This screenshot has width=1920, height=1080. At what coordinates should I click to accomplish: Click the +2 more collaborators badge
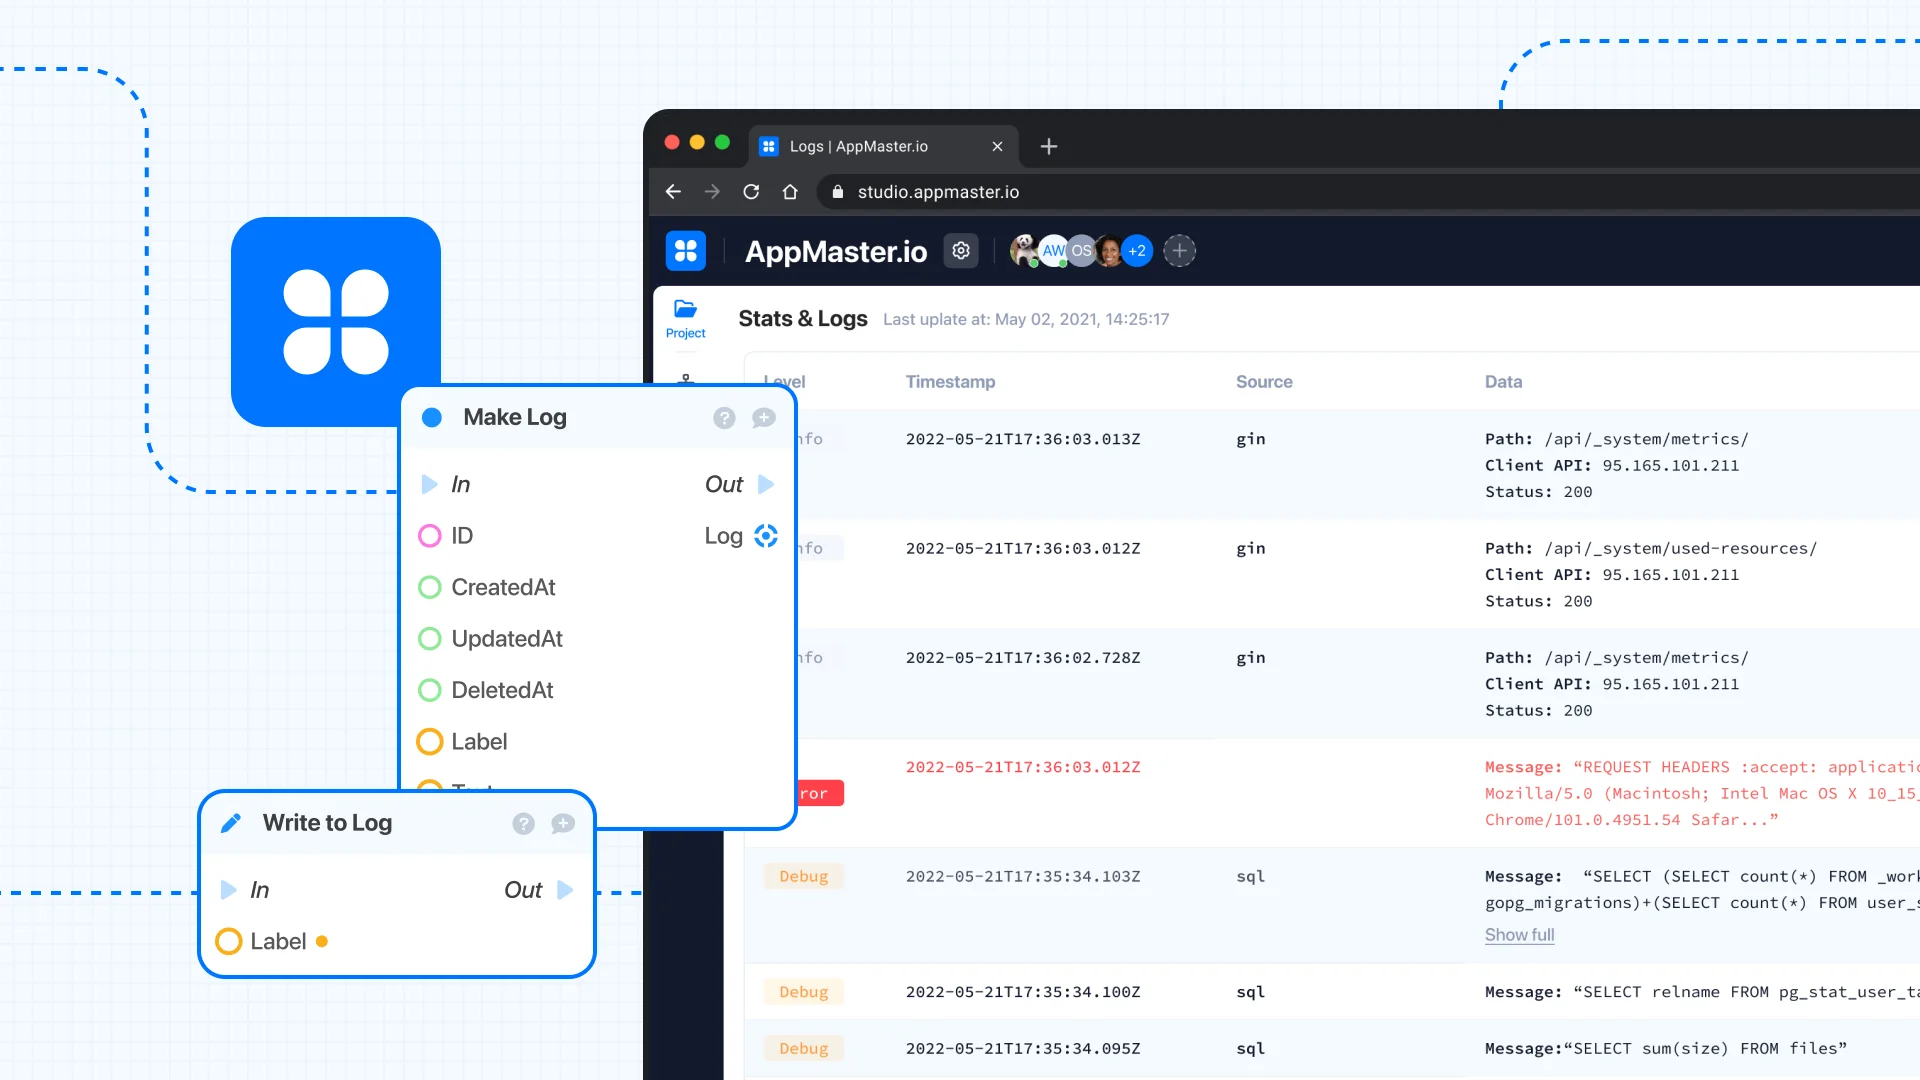coord(1137,251)
